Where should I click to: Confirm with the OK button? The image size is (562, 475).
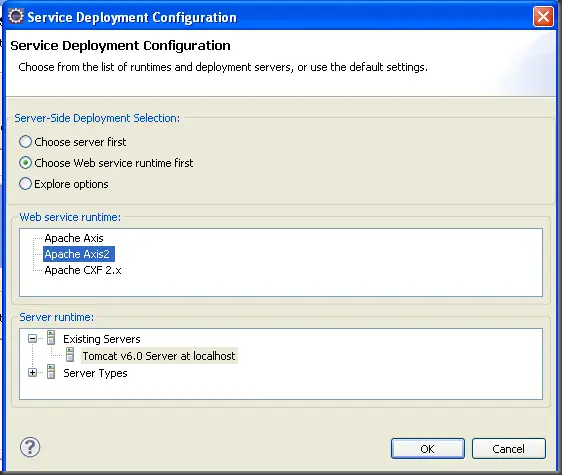(428, 448)
